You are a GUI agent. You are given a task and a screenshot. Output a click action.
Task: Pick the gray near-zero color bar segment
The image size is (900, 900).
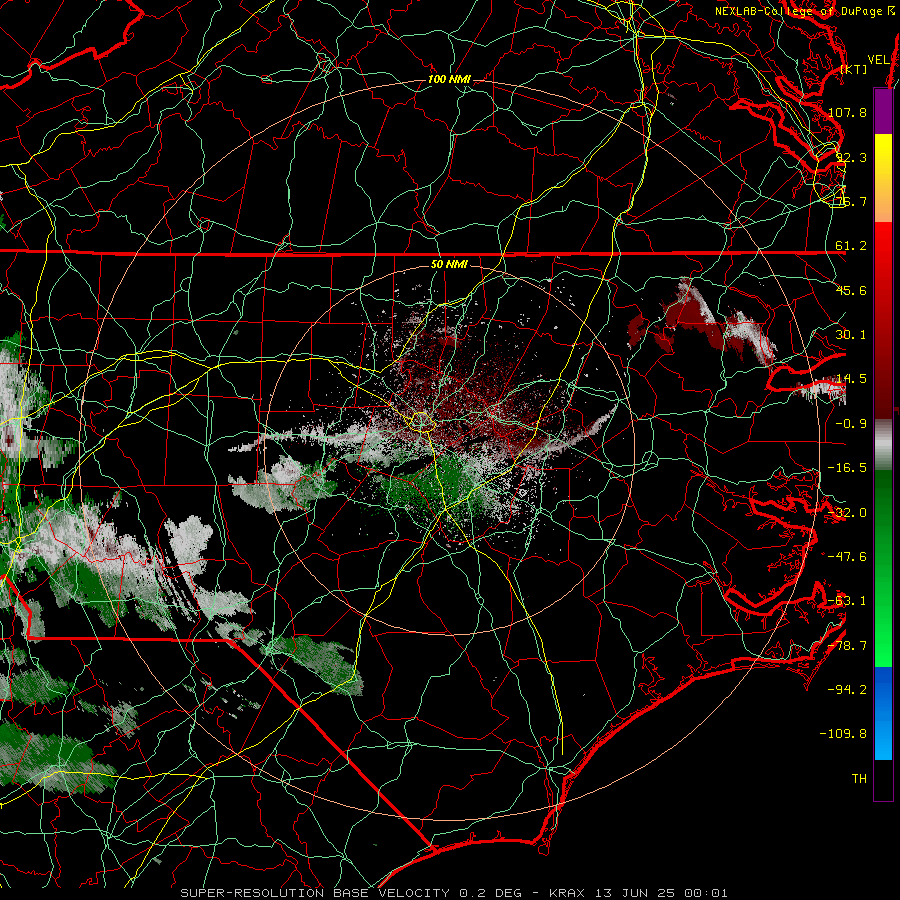[883, 445]
